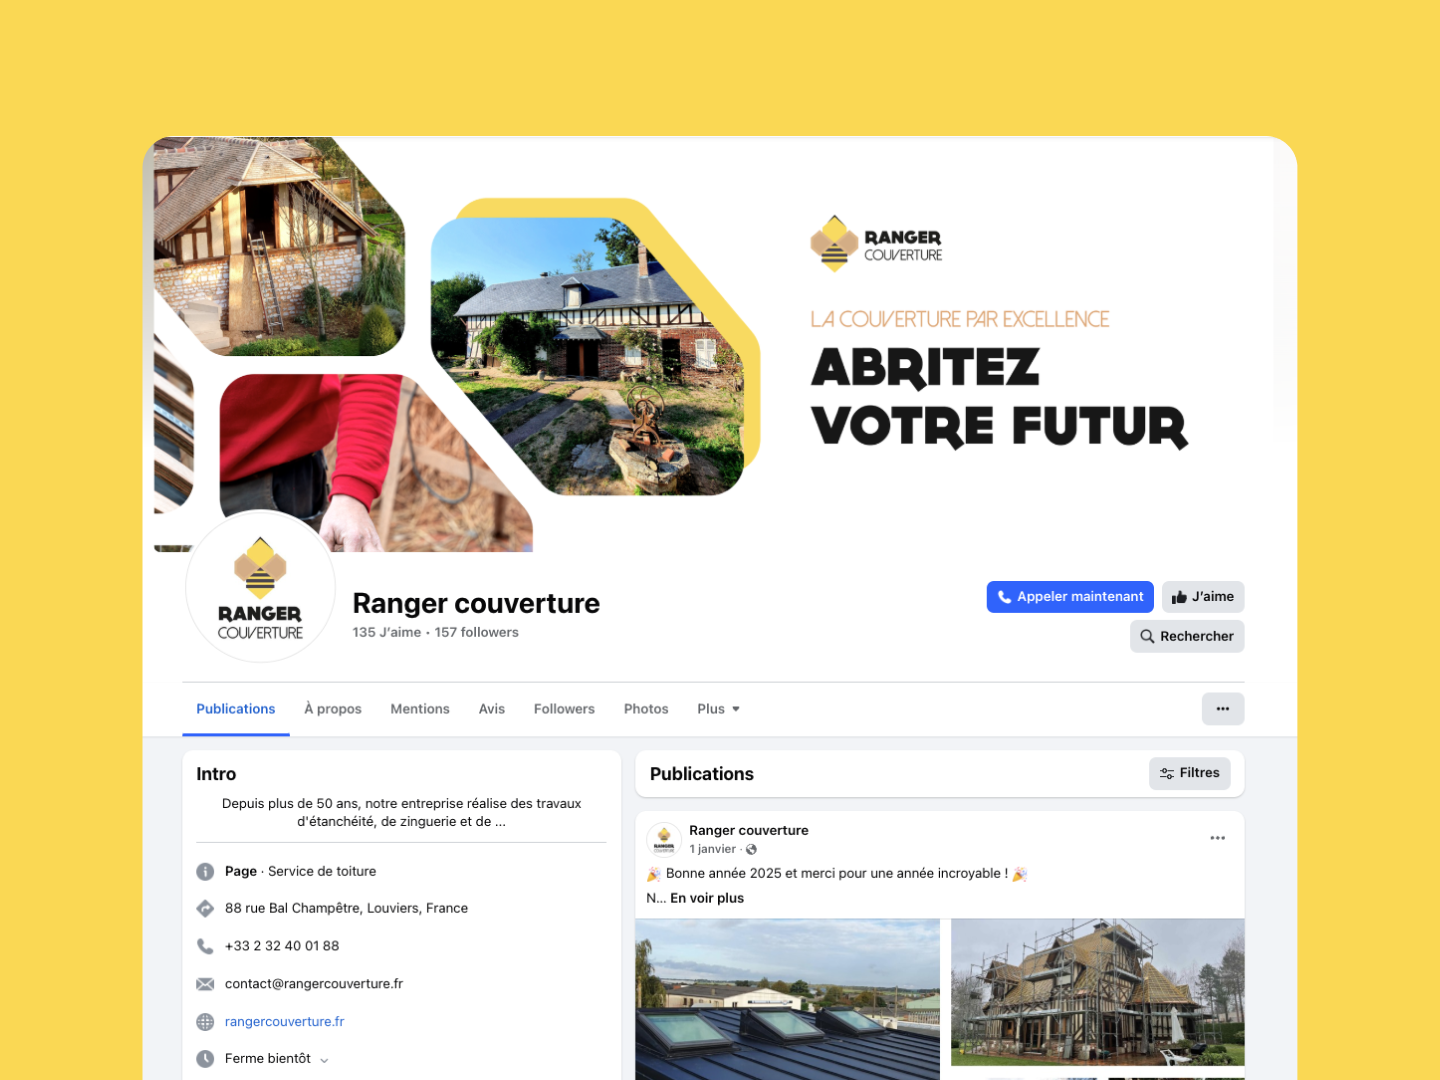Expand the Ferme bientôt hours chevron
Viewport: 1440px width, 1080px height.
click(324, 1060)
